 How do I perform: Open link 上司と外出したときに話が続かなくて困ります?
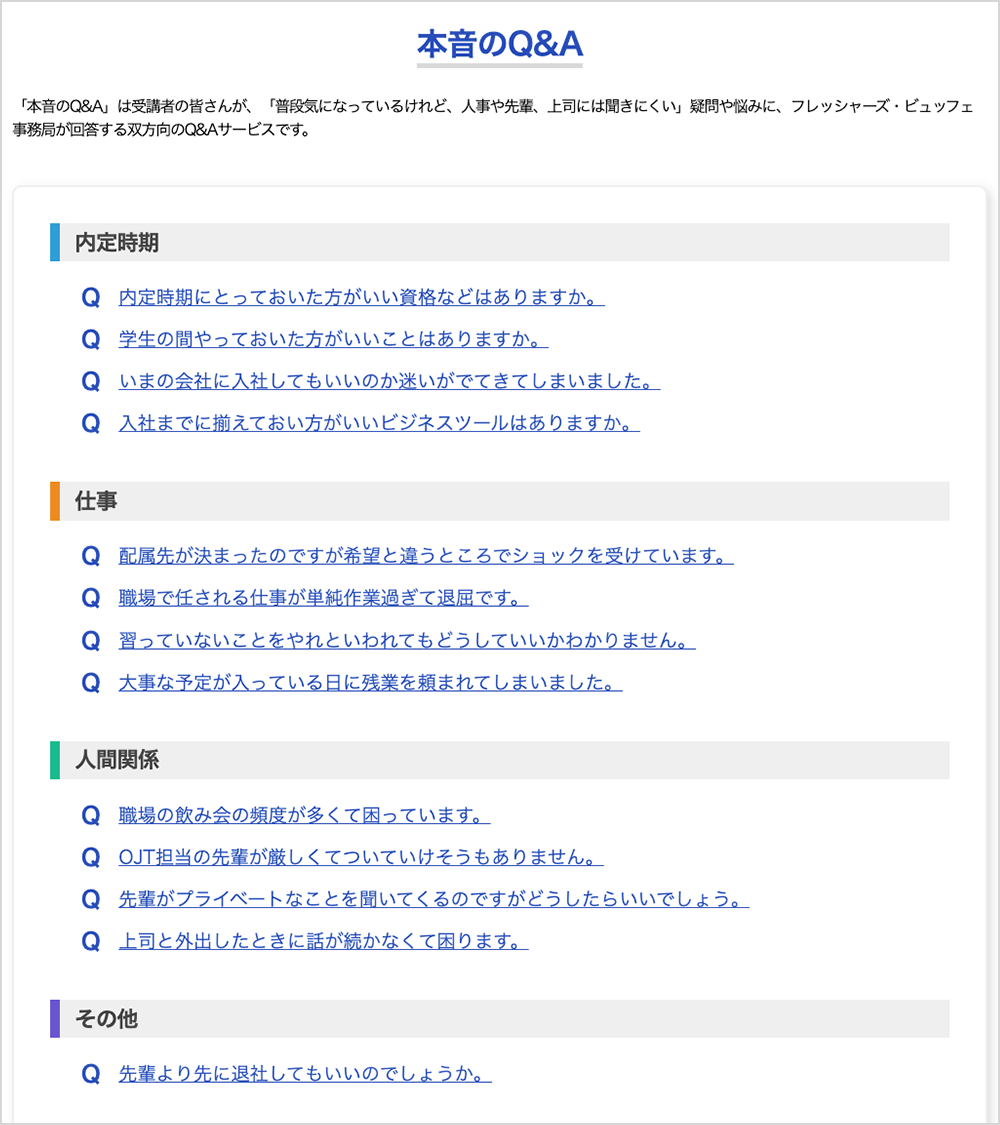pos(324,941)
